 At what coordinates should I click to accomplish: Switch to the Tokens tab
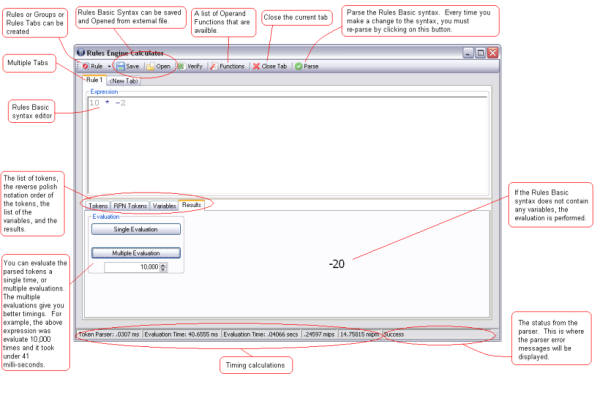click(x=98, y=206)
